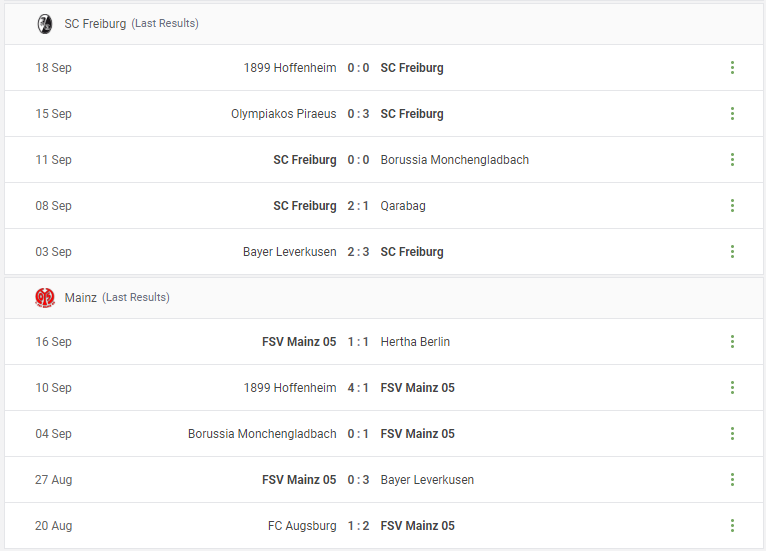Select SC Freiburg in Olympiakos row
This screenshot has width=766, height=551.
point(412,114)
